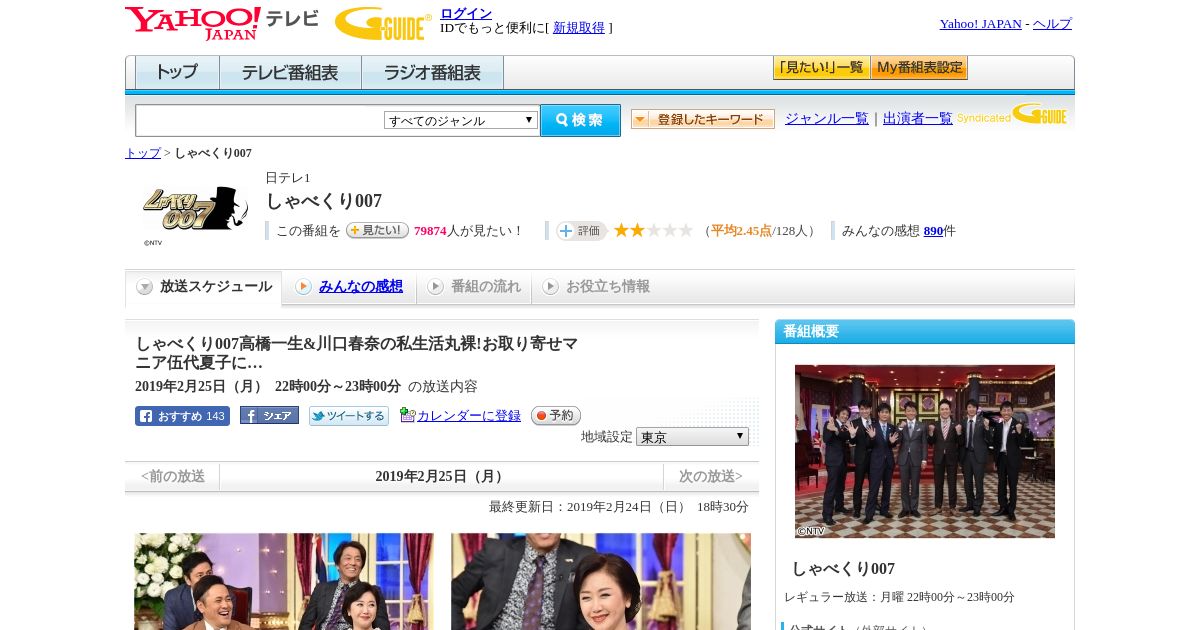Click the ジャンル一覧 link
The height and width of the screenshot is (630, 1200).
point(827,118)
